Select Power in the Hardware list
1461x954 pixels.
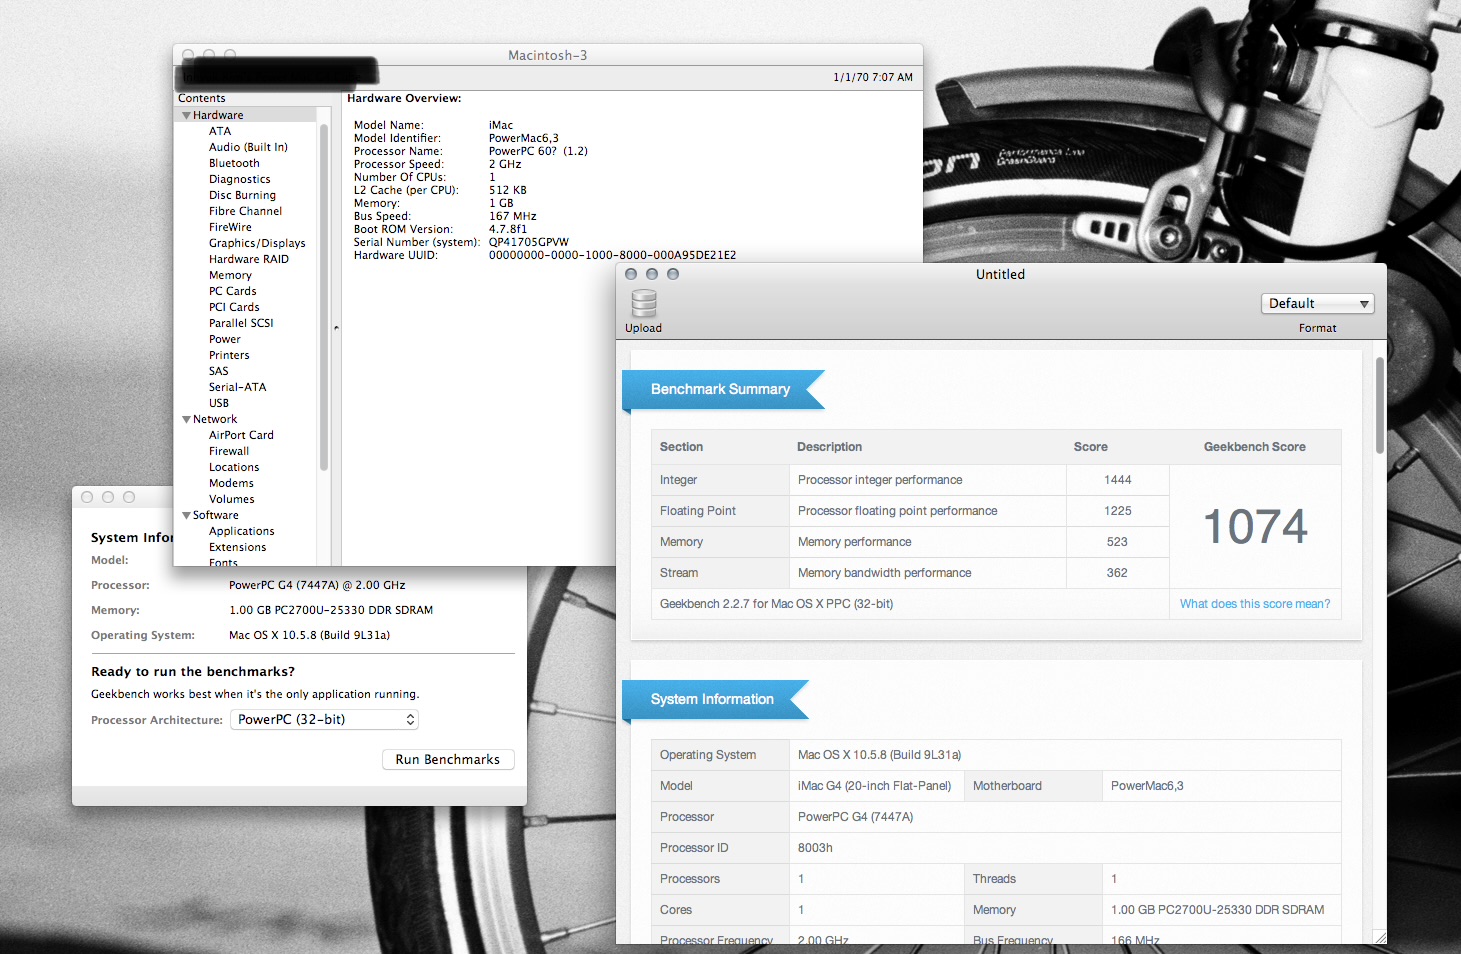(225, 339)
